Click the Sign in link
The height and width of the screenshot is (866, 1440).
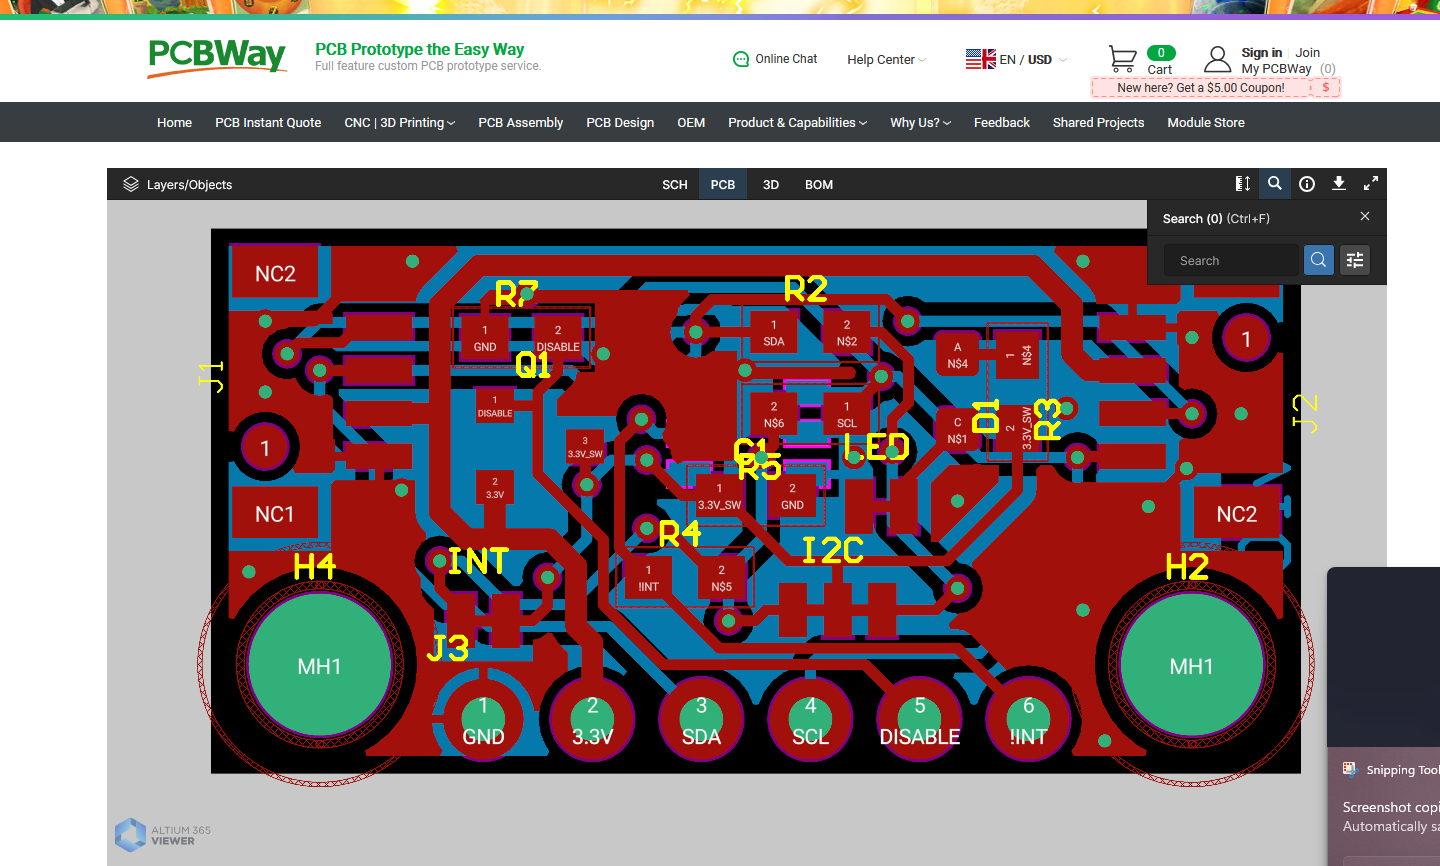1262,52
